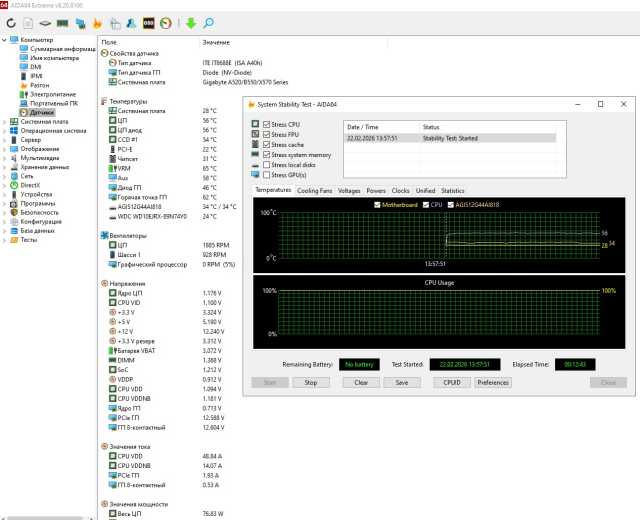Image resolution: width=640 pixels, height=520 pixels.
Task: Click the user accounts toolbar icon
Action: [x=130, y=23]
